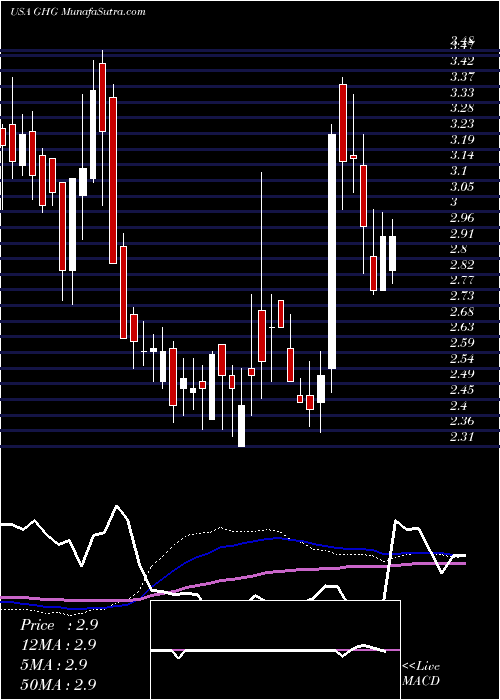Pick the 3.1 price label
Screen dimensions: 500x700
(x=459, y=171)
